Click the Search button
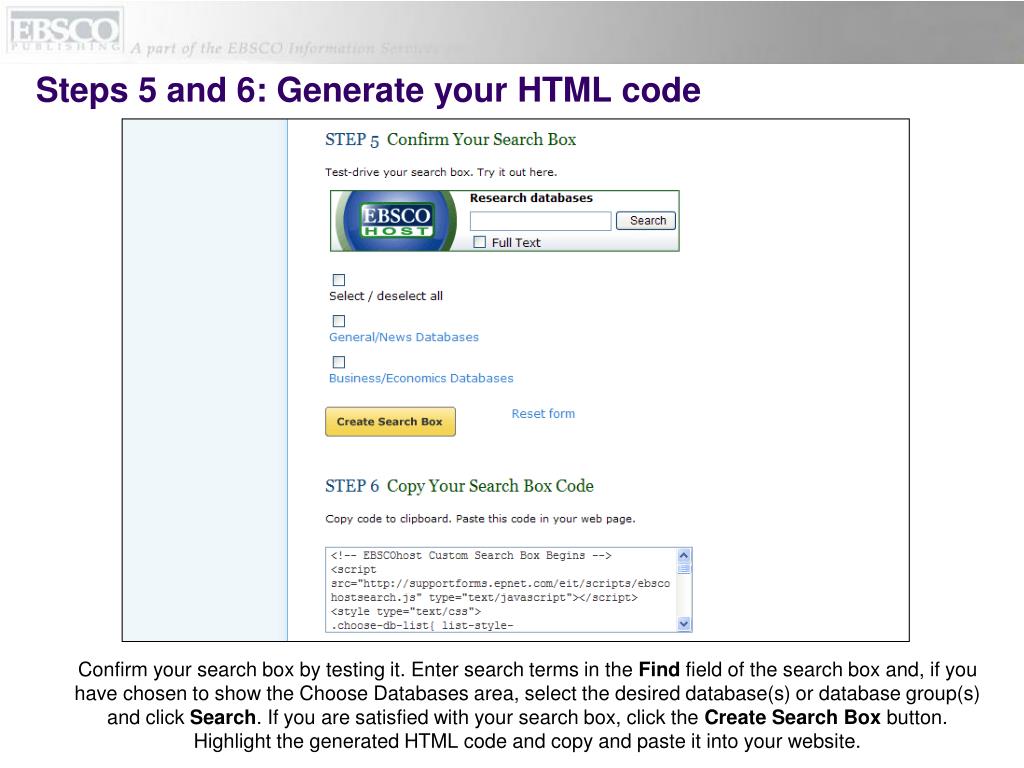 click(646, 221)
